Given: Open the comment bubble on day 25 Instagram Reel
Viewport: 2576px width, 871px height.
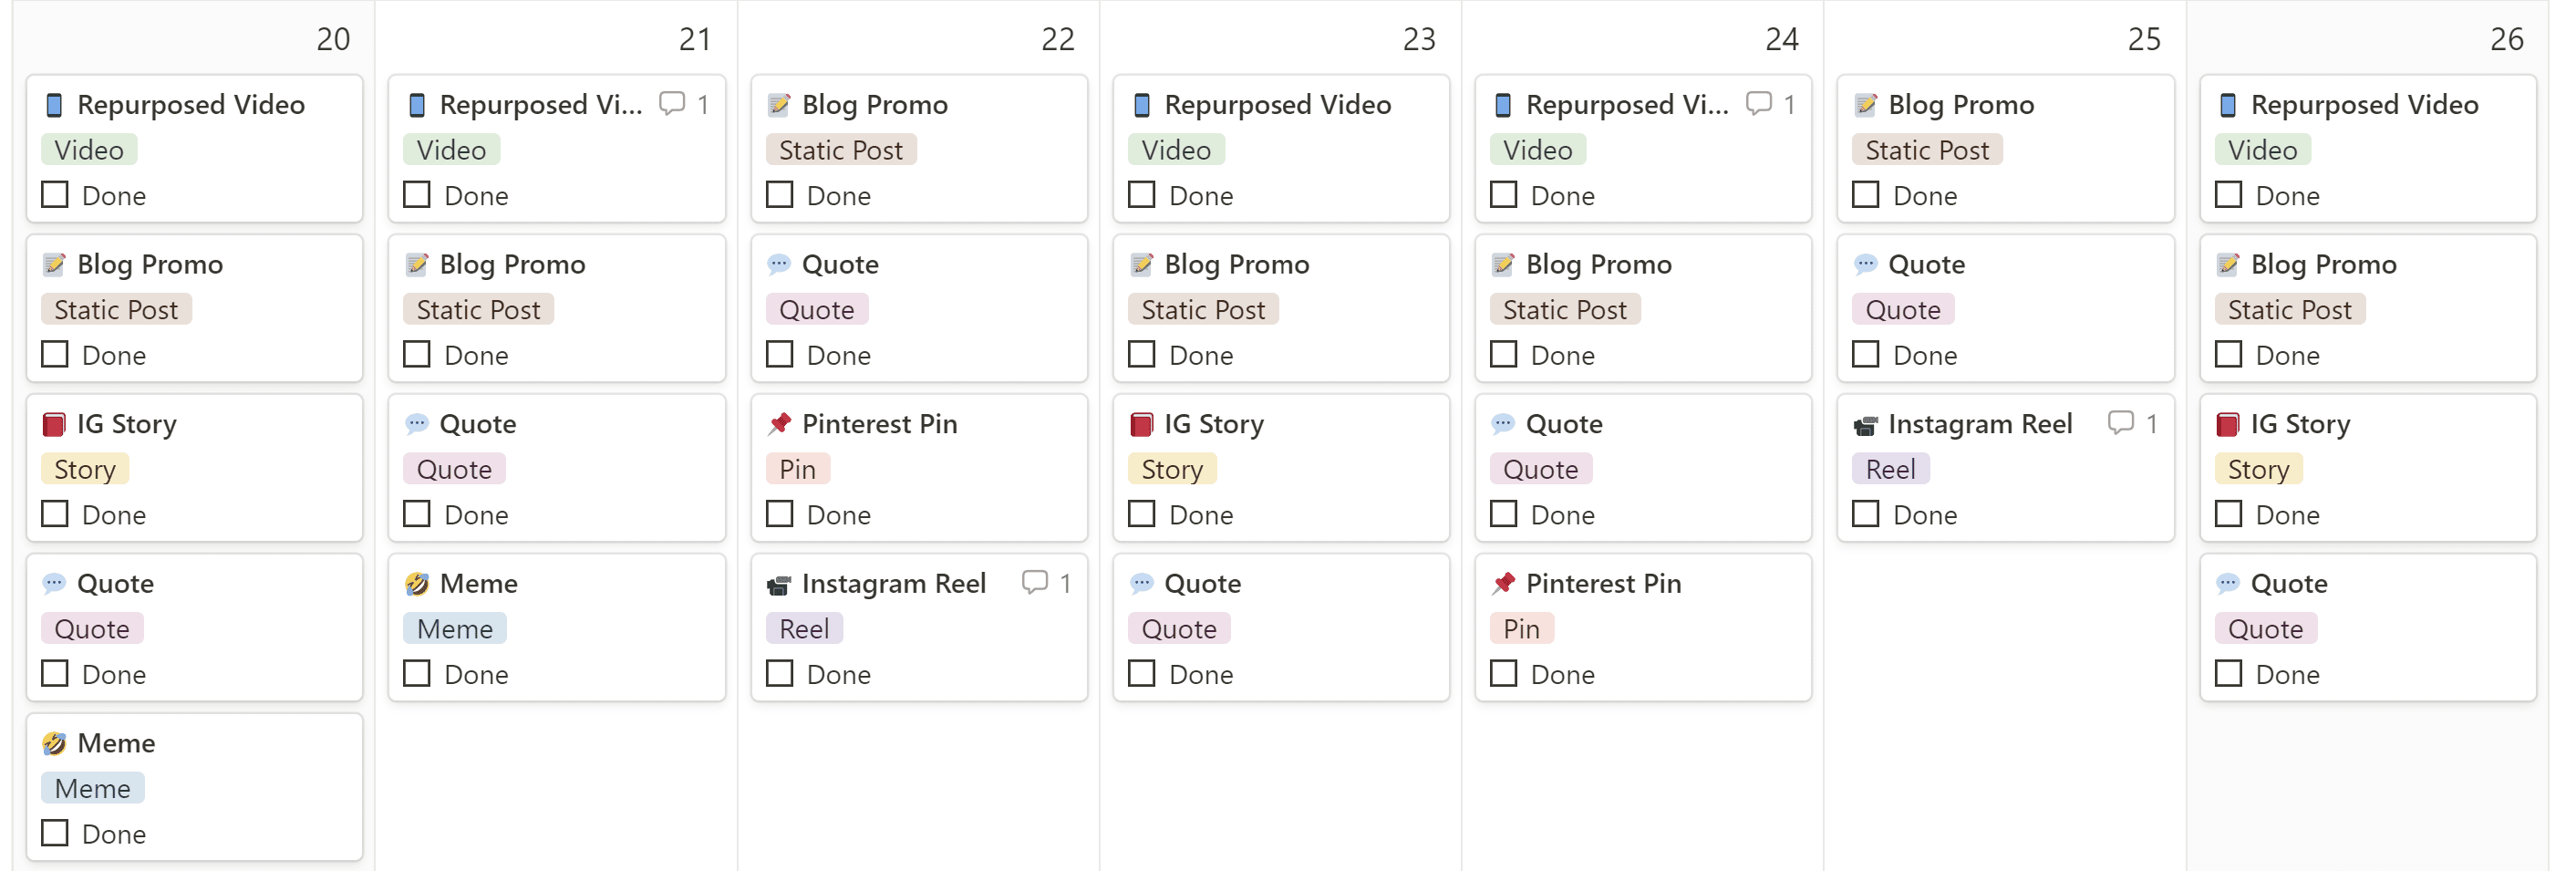Looking at the screenshot, I should 2120,423.
